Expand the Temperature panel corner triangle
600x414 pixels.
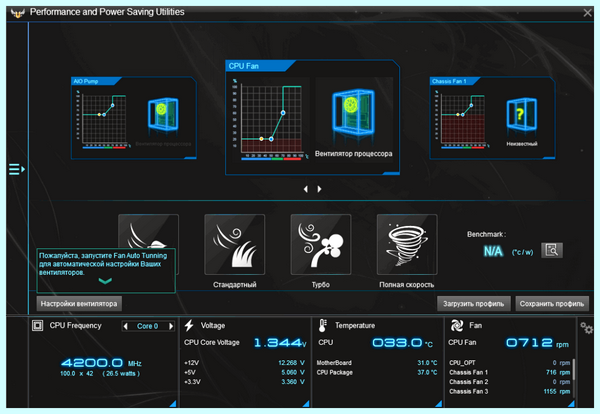pyautogui.click(x=439, y=404)
